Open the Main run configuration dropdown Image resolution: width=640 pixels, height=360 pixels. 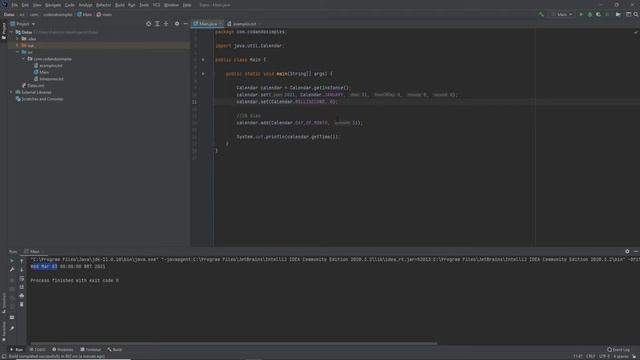coord(562,14)
